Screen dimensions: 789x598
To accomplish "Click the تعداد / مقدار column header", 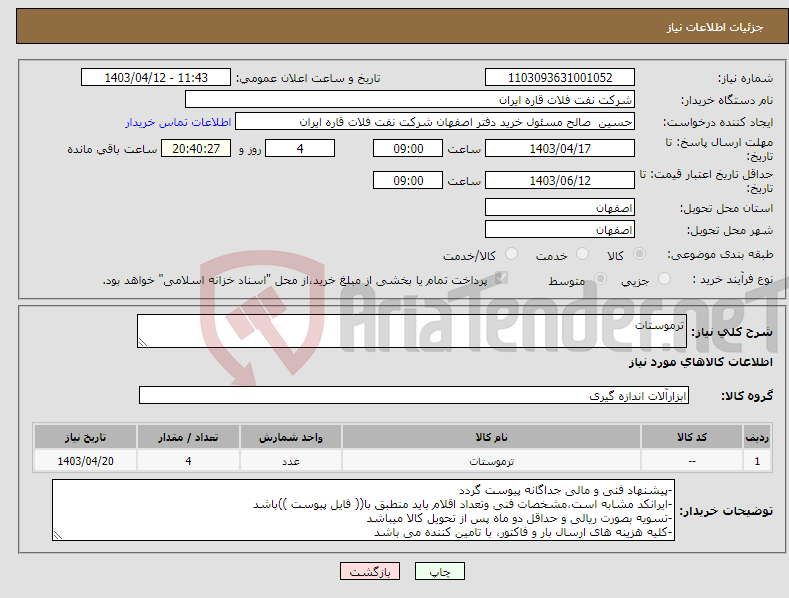I will click(x=188, y=437).
